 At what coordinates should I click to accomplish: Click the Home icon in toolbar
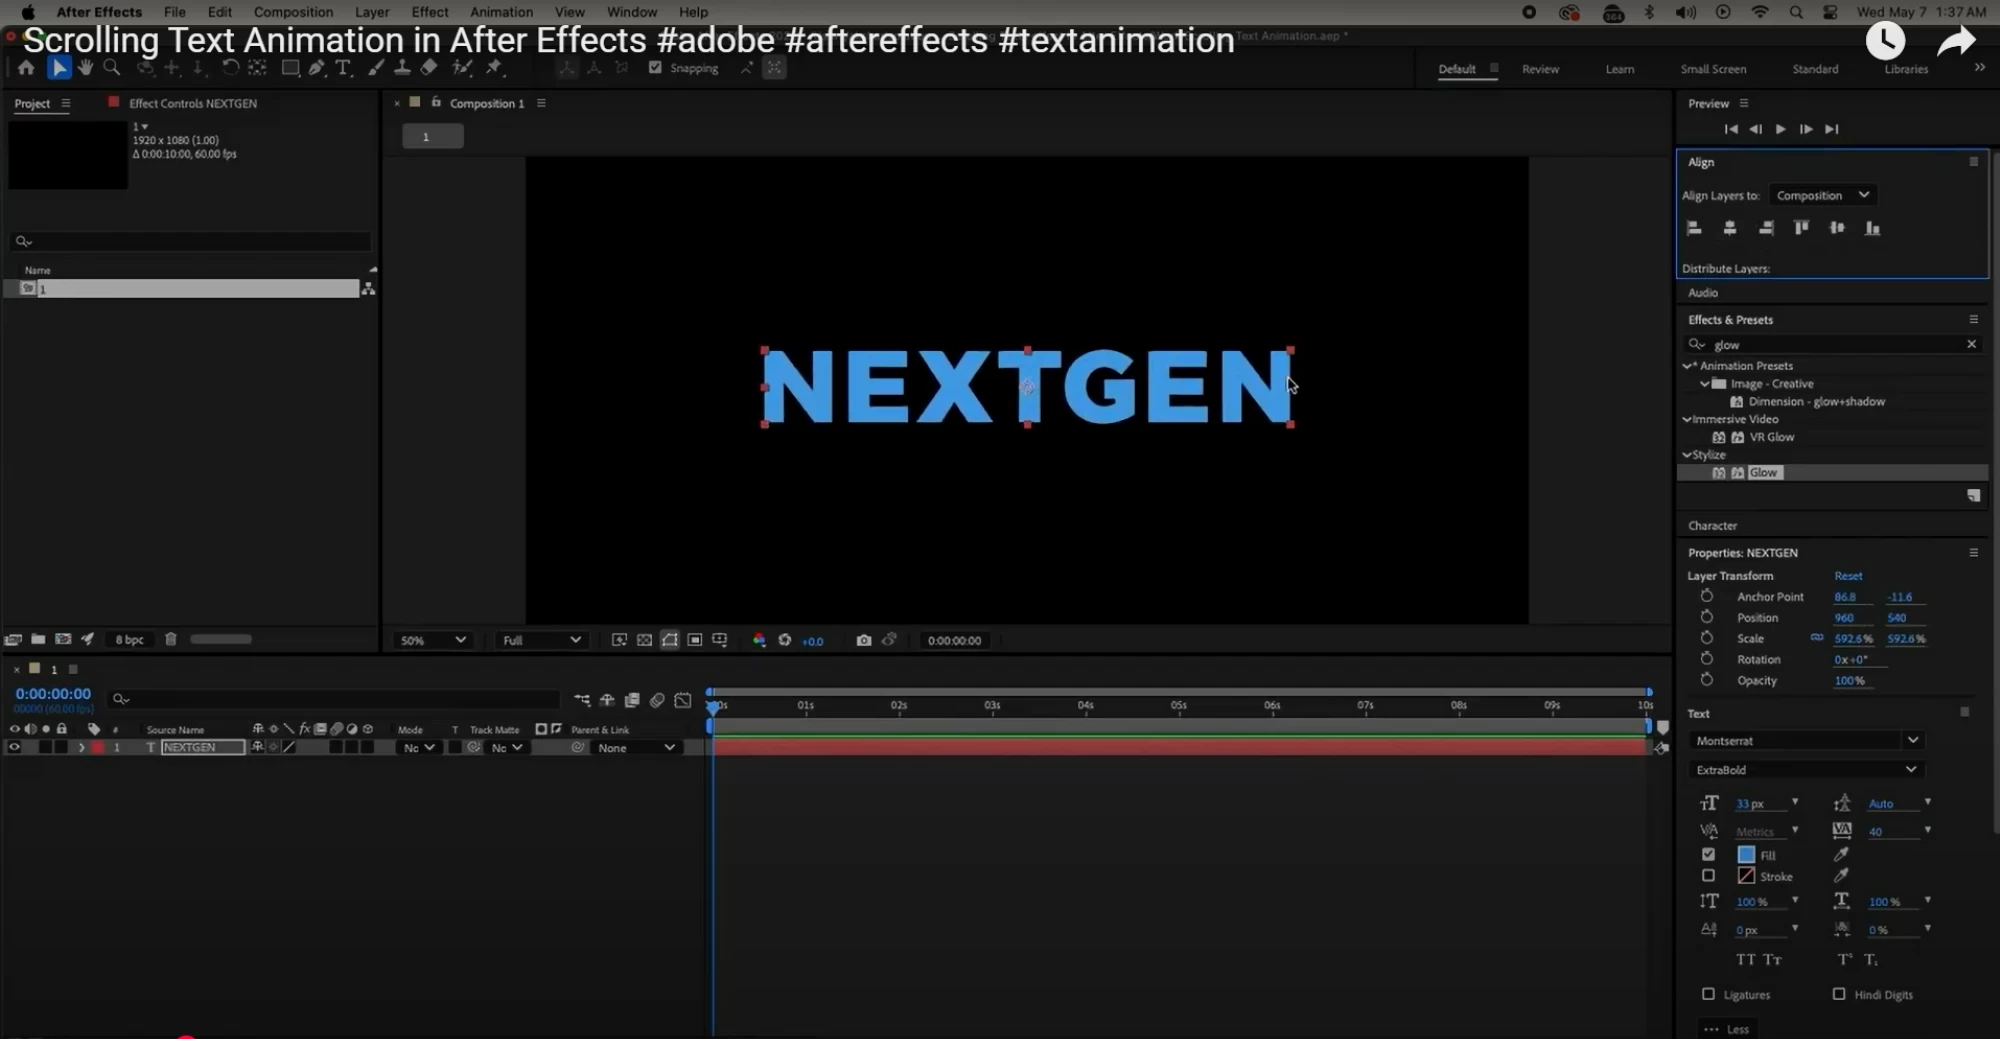pyautogui.click(x=26, y=68)
